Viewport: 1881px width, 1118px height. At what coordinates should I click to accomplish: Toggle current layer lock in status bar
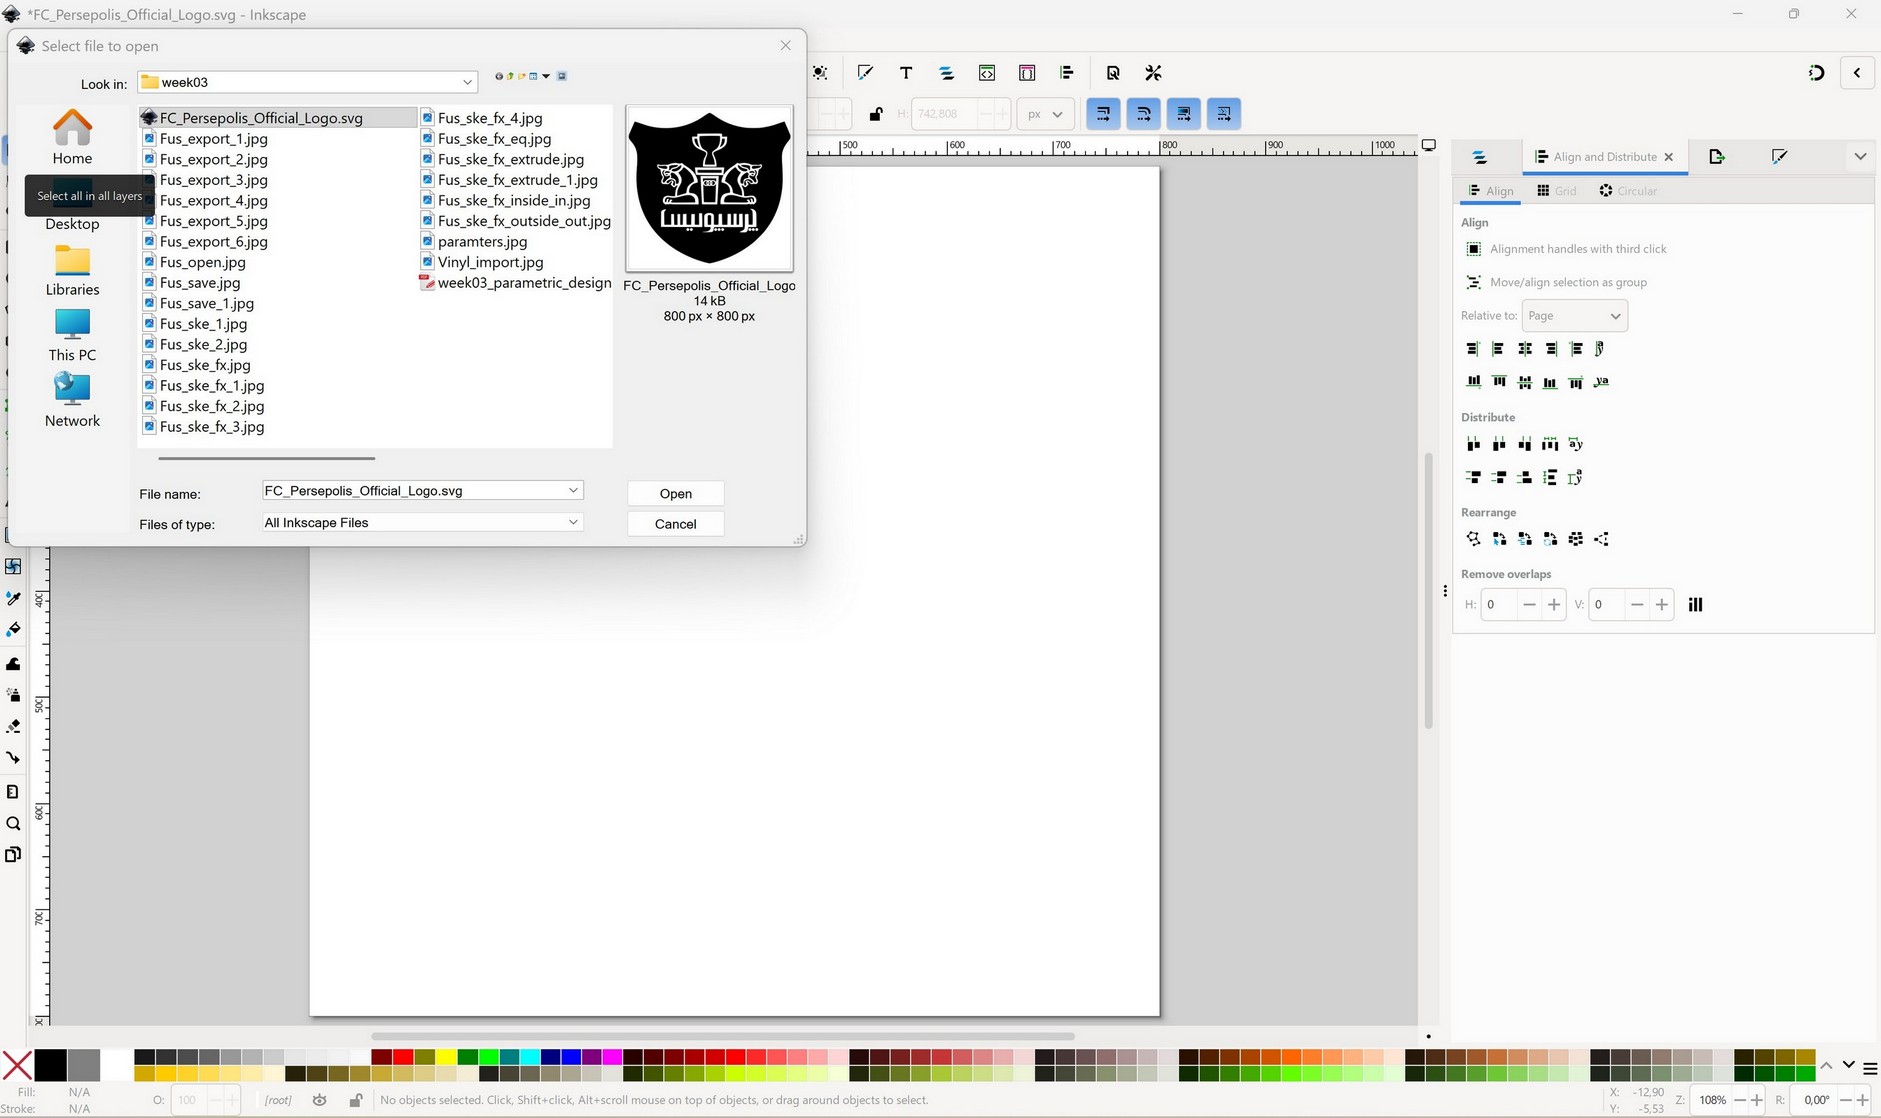pyautogui.click(x=355, y=1100)
